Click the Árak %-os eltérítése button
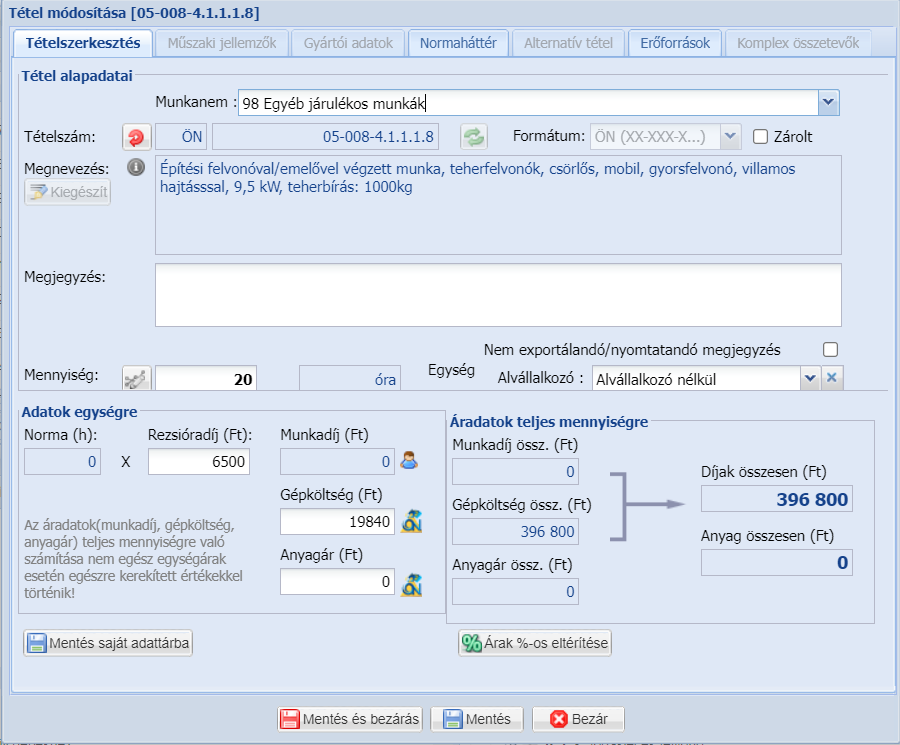900x745 pixels. 535,643
